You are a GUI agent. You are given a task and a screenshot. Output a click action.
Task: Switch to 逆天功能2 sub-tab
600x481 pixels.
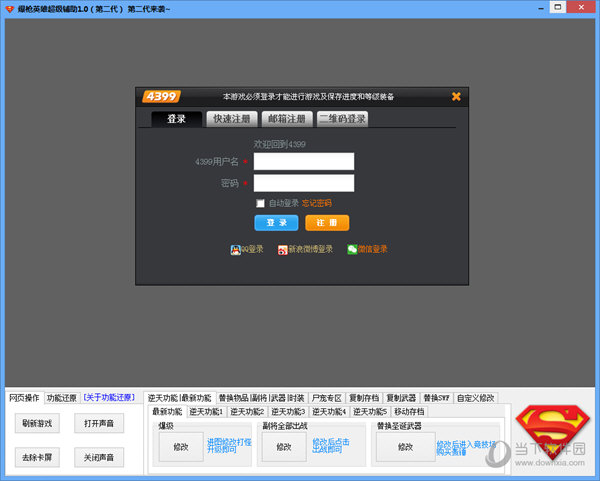point(247,412)
